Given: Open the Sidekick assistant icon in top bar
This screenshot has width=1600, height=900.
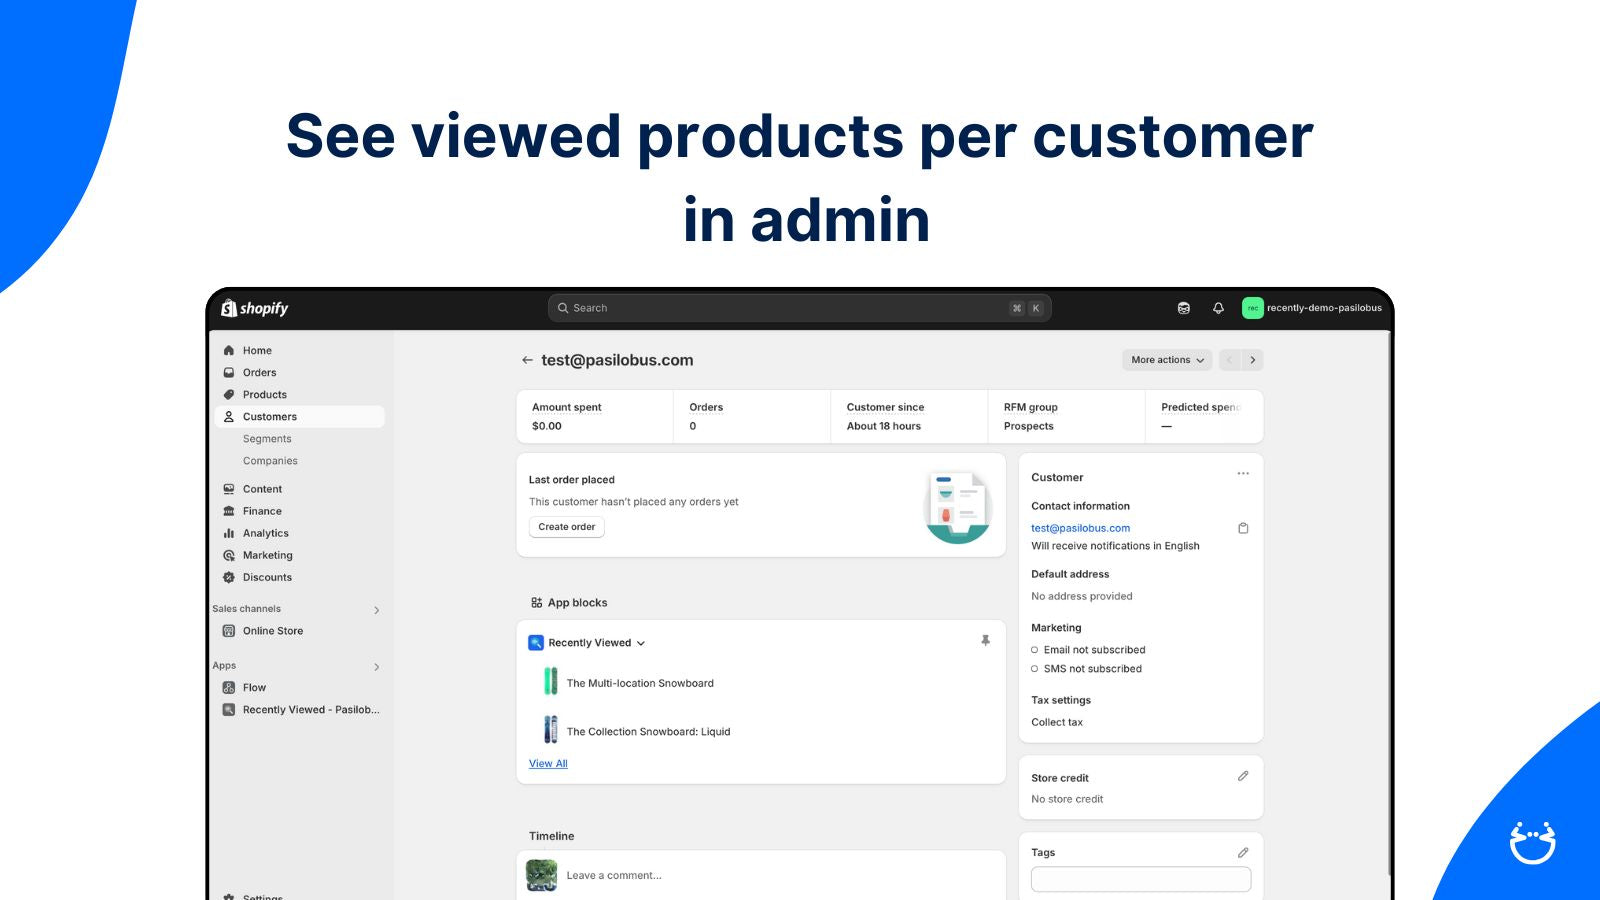Looking at the screenshot, I should point(1184,308).
